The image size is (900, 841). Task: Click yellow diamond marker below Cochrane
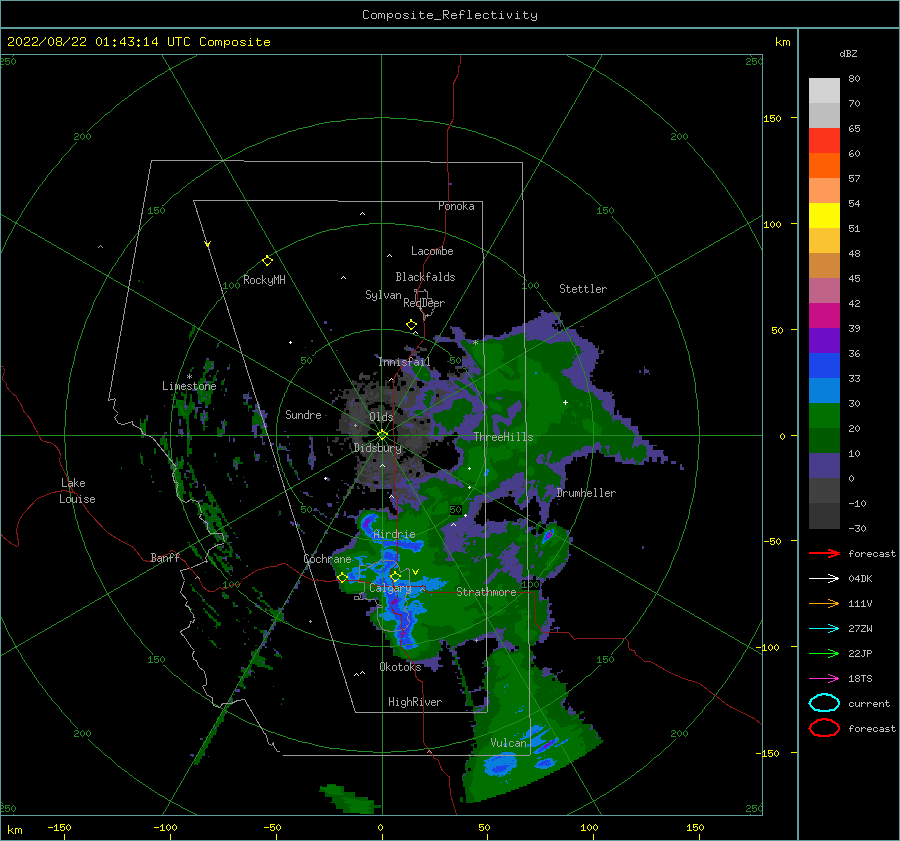(342, 578)
